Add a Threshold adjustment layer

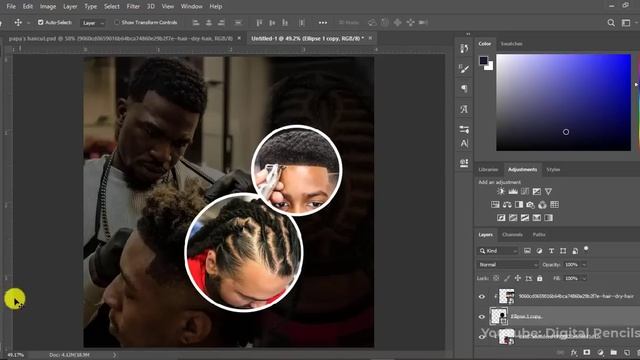click(525, 218)
